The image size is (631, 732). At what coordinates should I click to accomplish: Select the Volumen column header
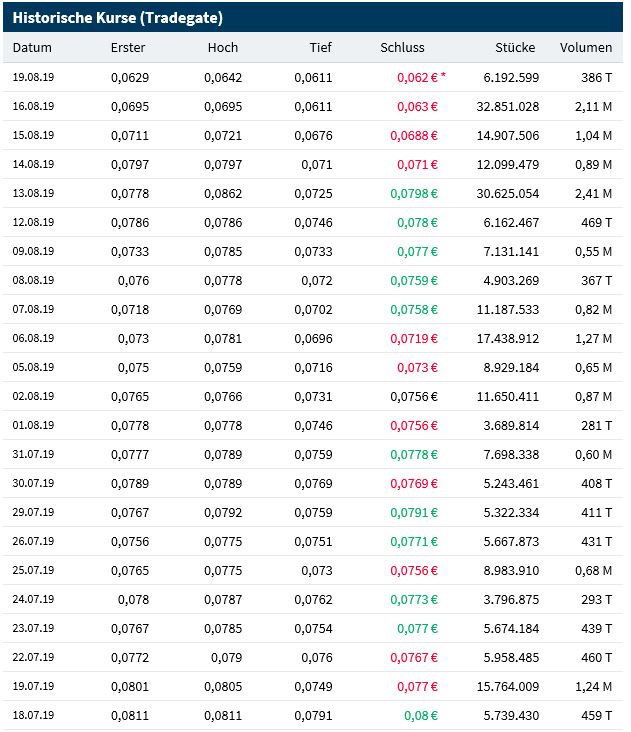click(586, 47)
